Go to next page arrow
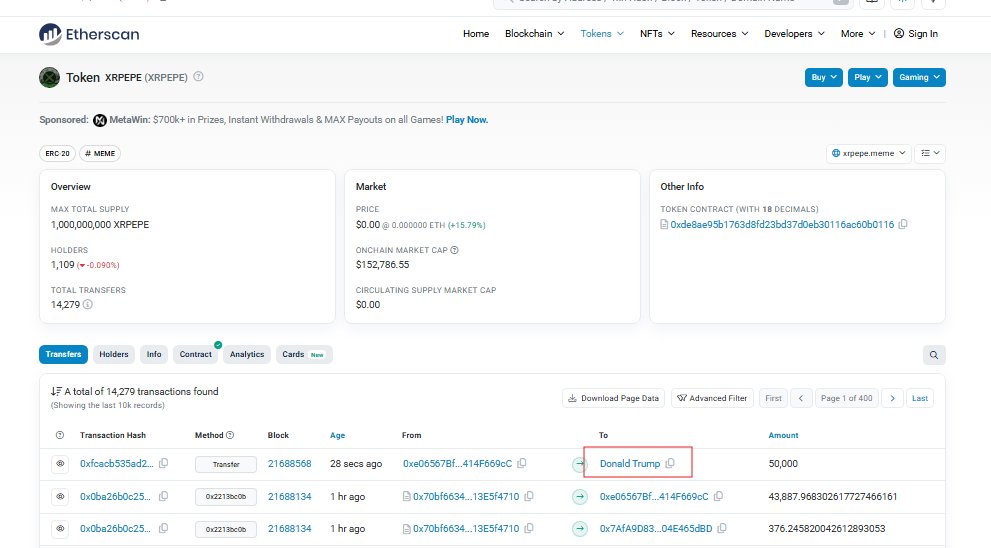This screenshot has width=991, height=548. (892, 398)
